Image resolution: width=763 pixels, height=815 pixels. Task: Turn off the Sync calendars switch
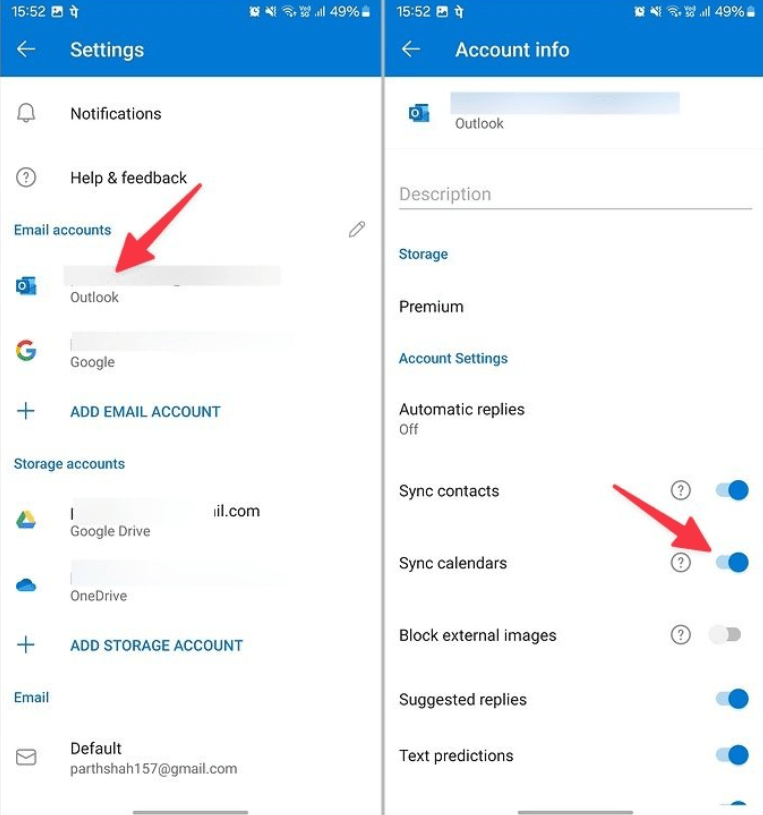[732, 562]
